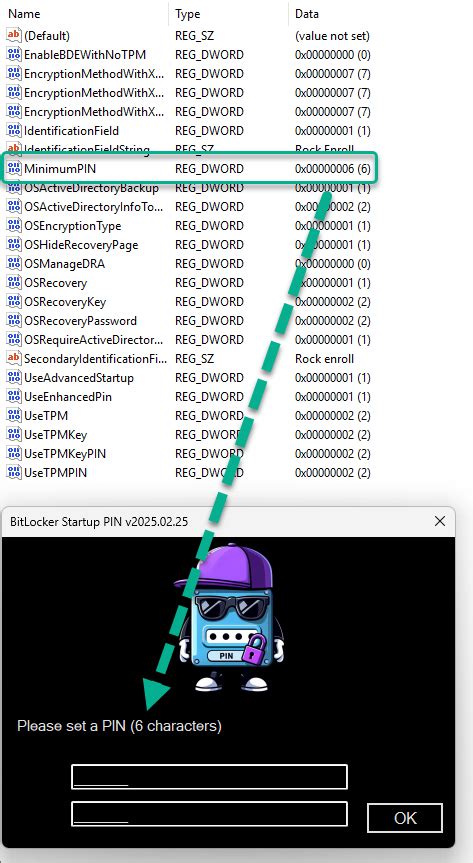Click the MinimumPIN REG_DWORD type cell

coord(209,168)
